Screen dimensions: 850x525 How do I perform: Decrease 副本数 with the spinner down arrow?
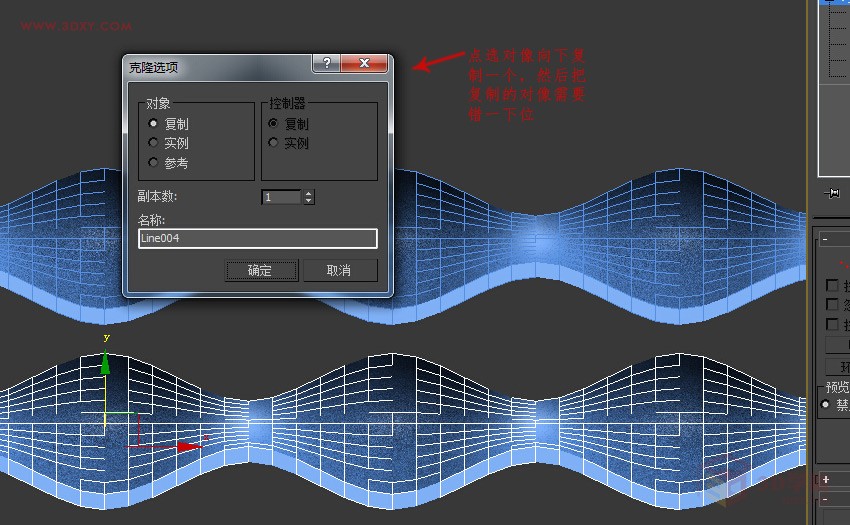(308, 201)
